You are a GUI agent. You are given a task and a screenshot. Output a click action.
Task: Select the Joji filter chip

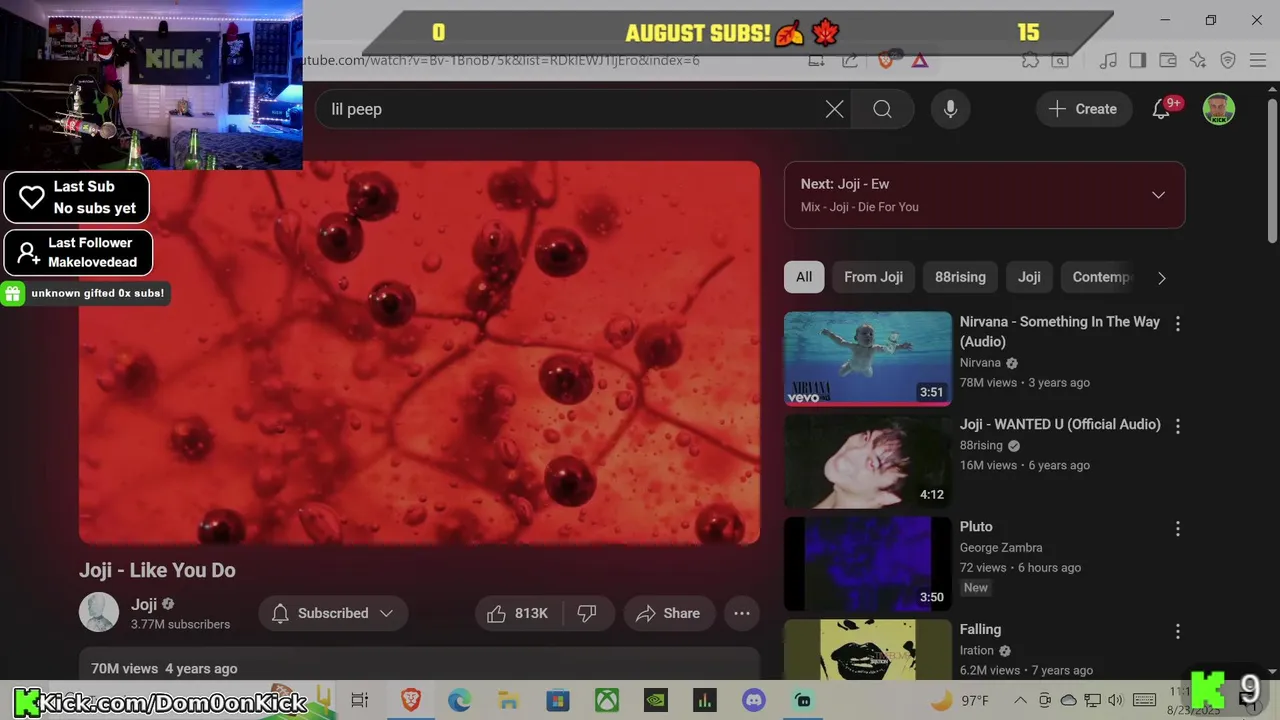point(1029,277)
